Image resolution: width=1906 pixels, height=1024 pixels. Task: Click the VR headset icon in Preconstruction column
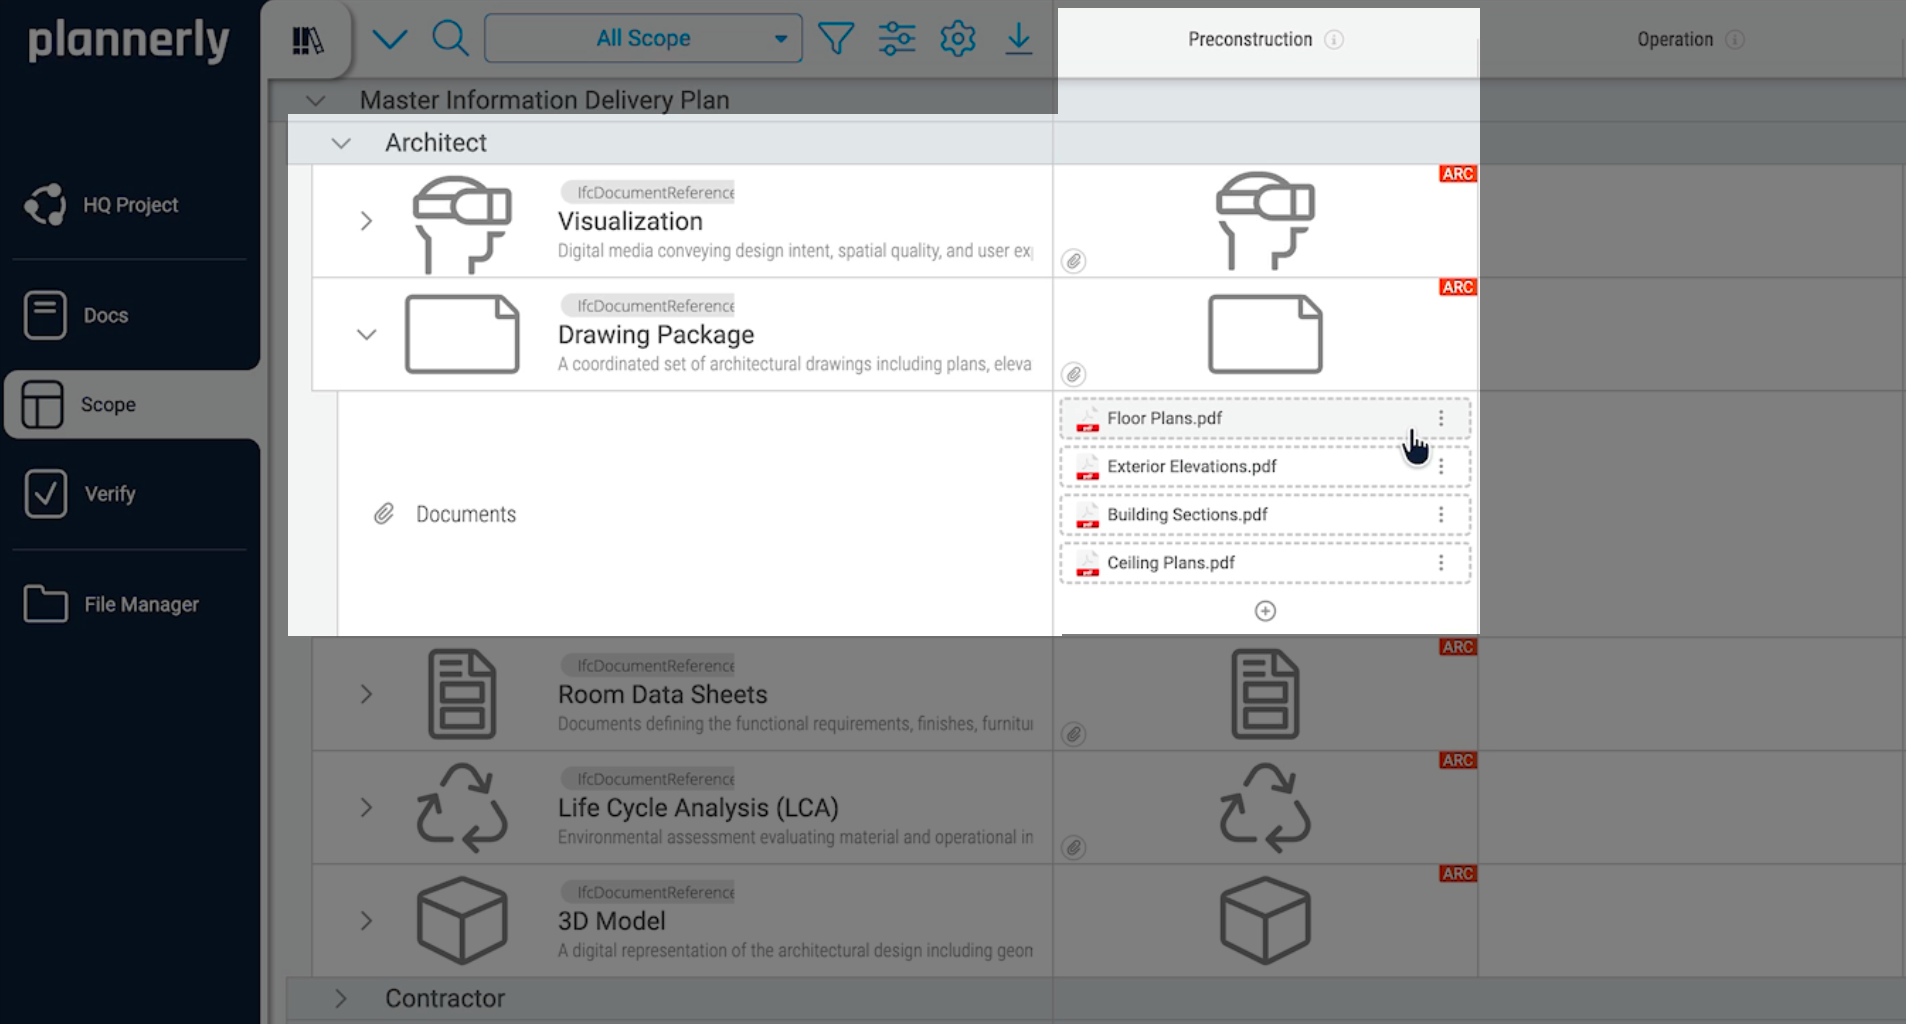click(x=1265, y=221)
